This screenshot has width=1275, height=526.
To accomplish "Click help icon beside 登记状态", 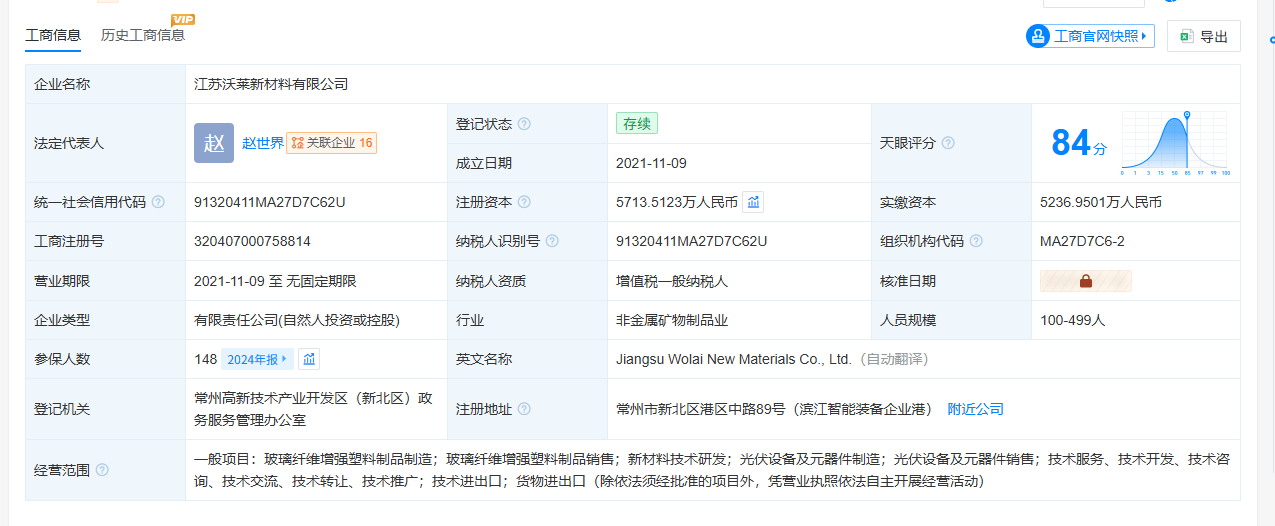I will point(524,124).
